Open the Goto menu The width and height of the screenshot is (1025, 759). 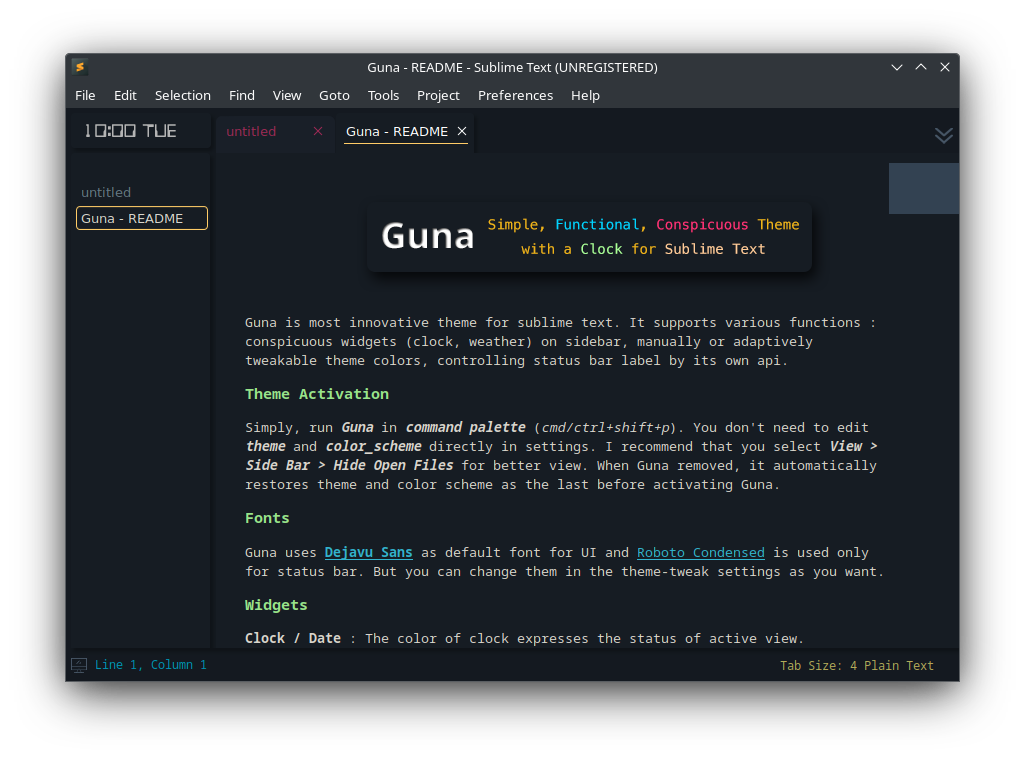334,95
